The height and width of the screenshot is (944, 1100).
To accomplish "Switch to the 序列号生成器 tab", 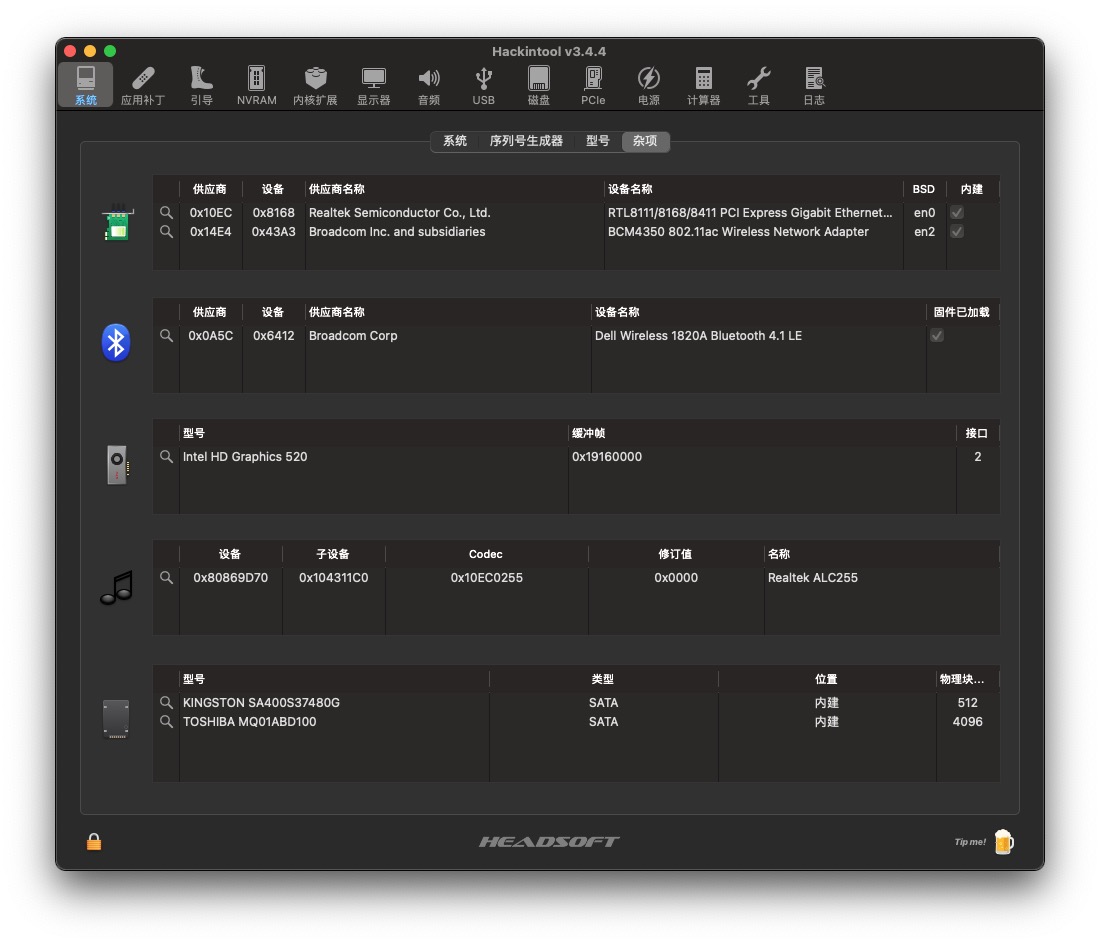I will pos(526,142).
